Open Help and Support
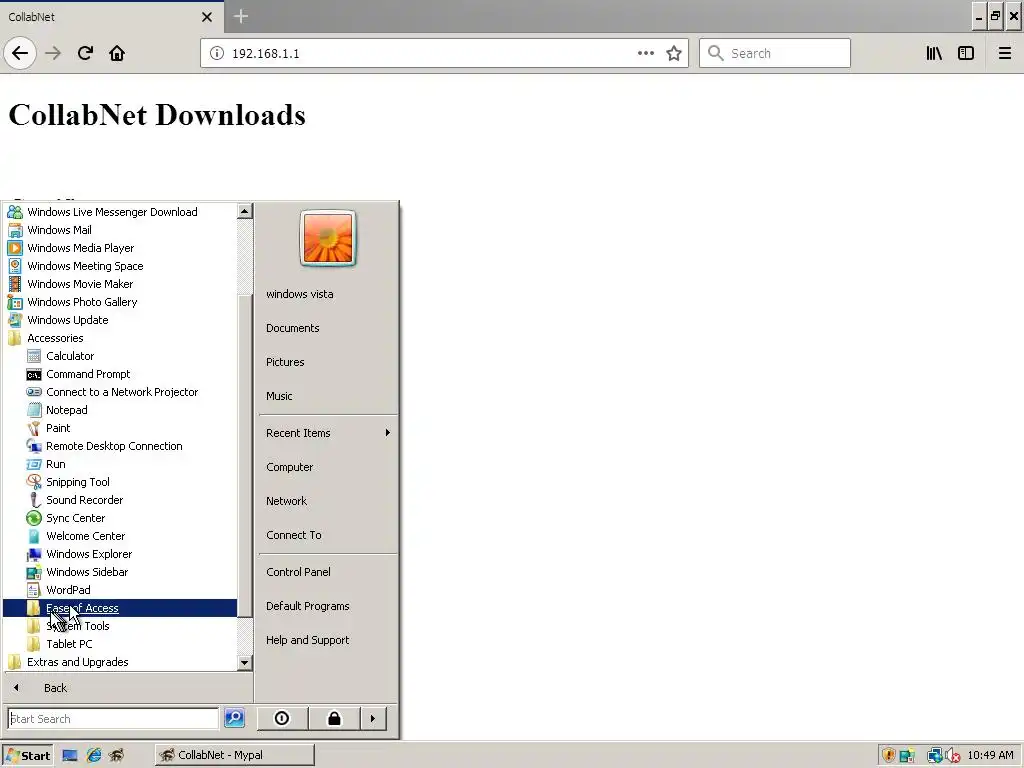 click(328, 640)
